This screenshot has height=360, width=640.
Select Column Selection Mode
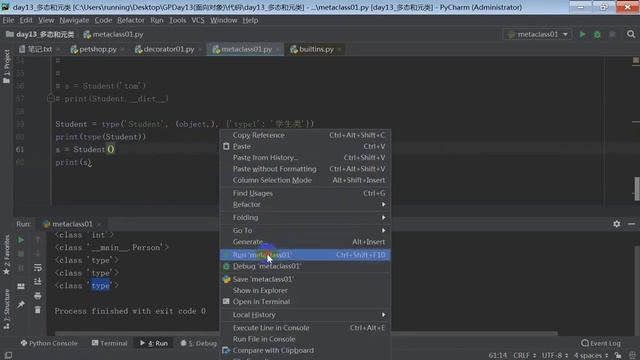(x=305, y=180)
